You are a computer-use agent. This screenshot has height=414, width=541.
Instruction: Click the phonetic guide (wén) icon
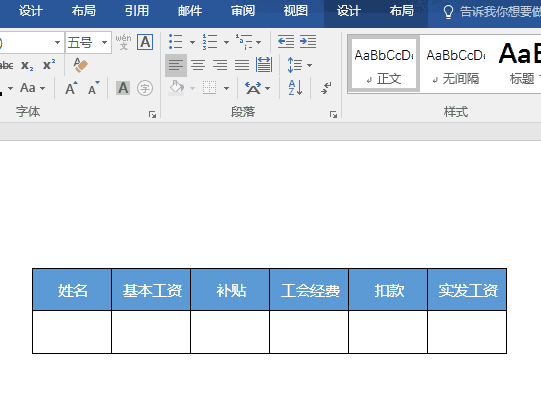point(123,42)
